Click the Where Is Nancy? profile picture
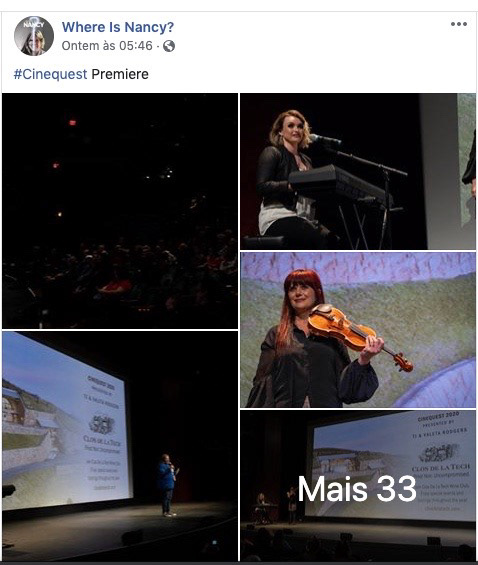Viewport: 478px width, 565px height. [x=34, y=36]
